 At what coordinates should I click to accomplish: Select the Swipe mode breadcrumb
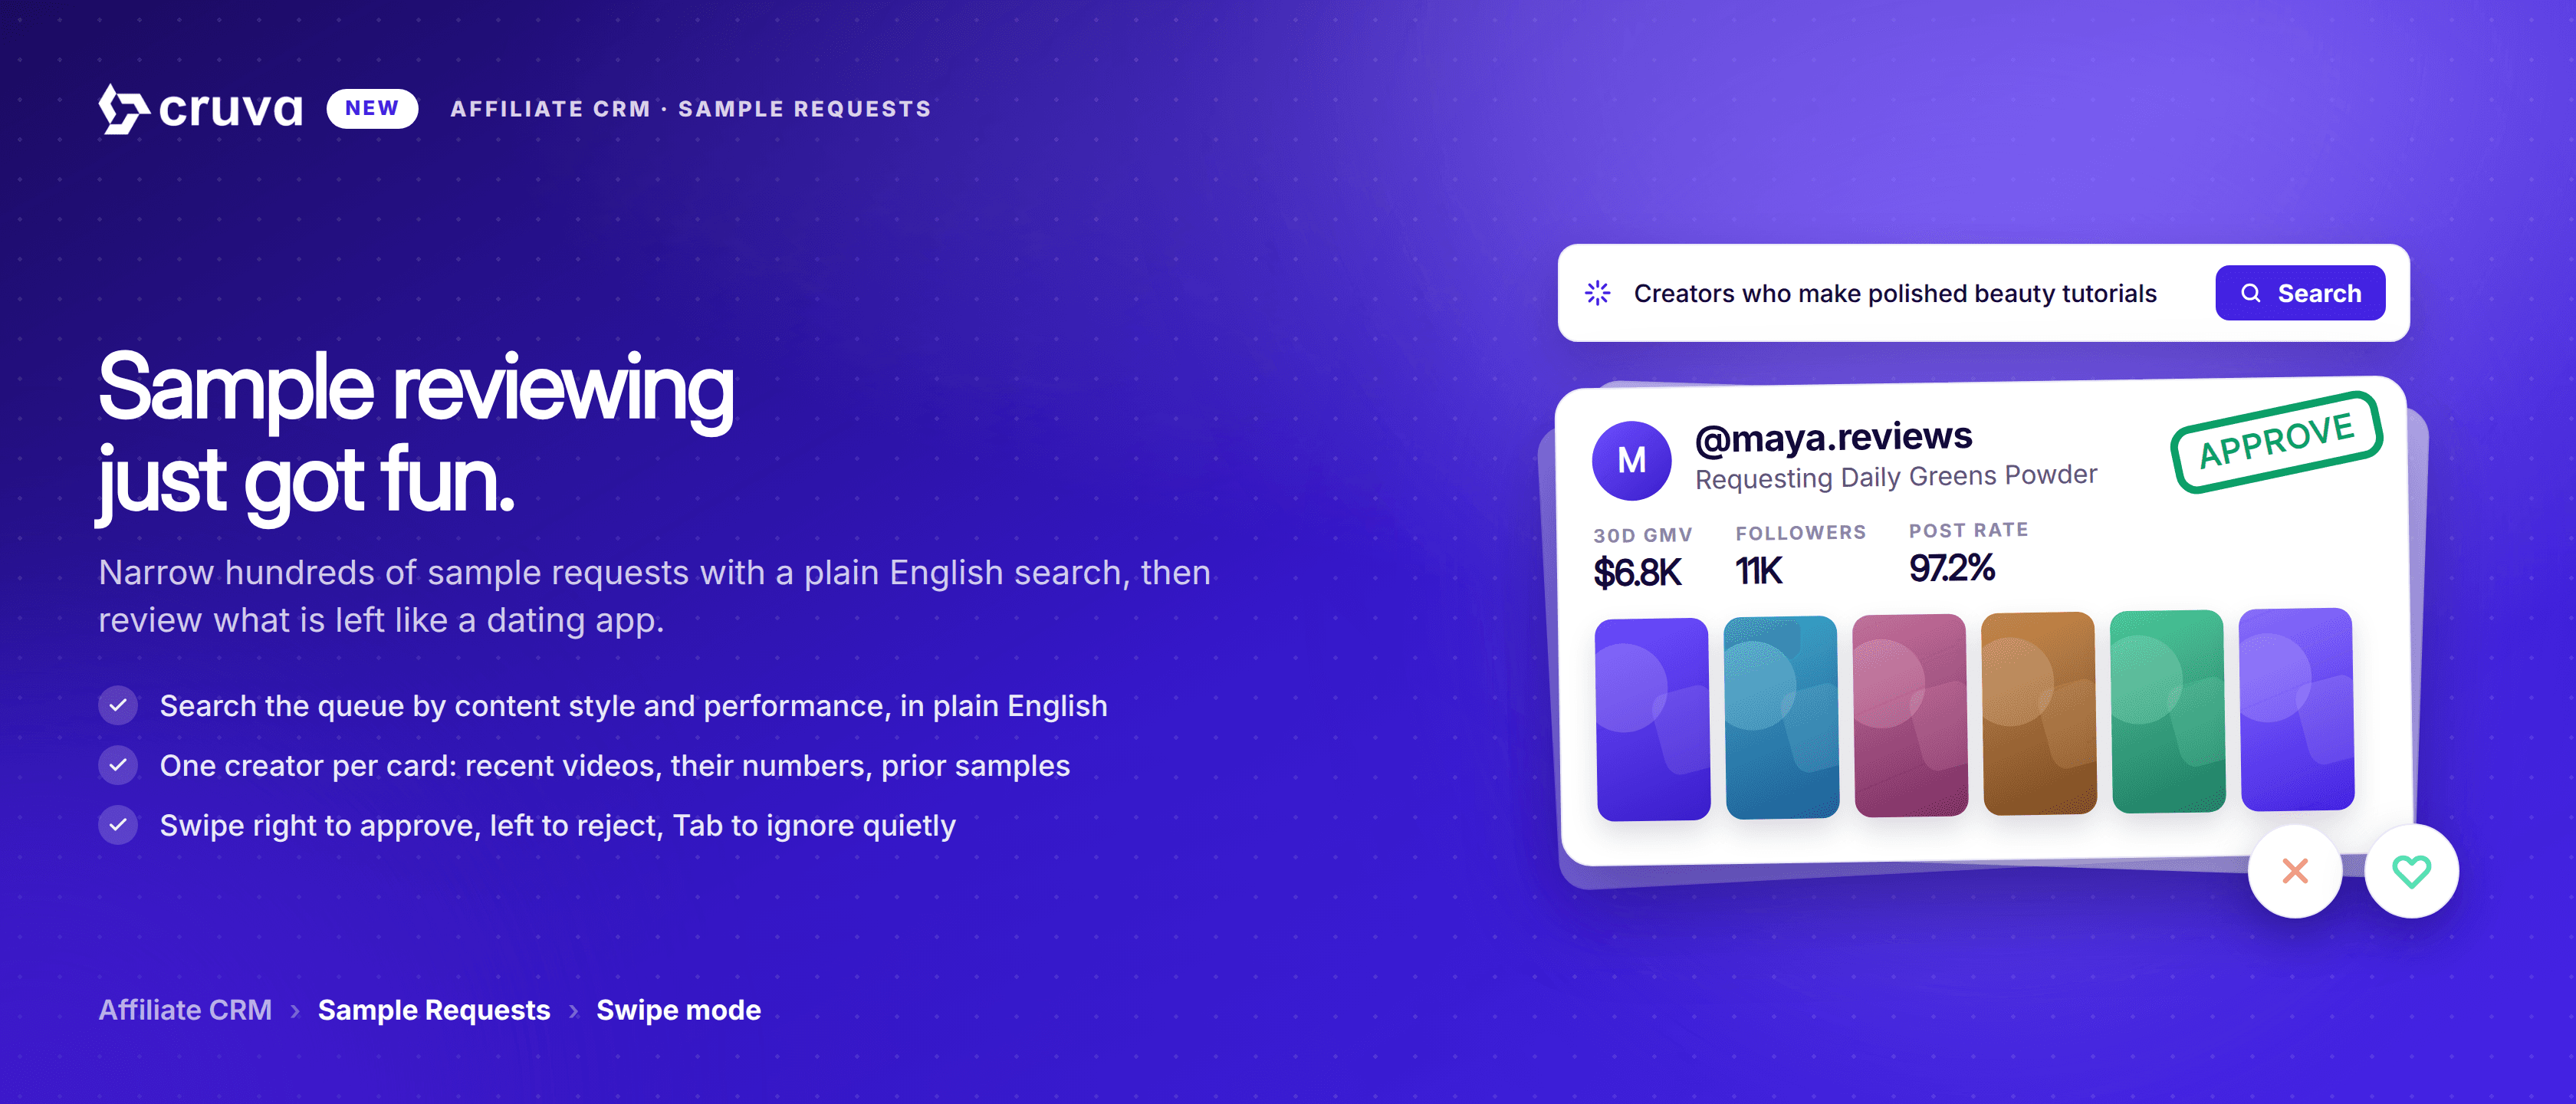tap(678, 1010)
